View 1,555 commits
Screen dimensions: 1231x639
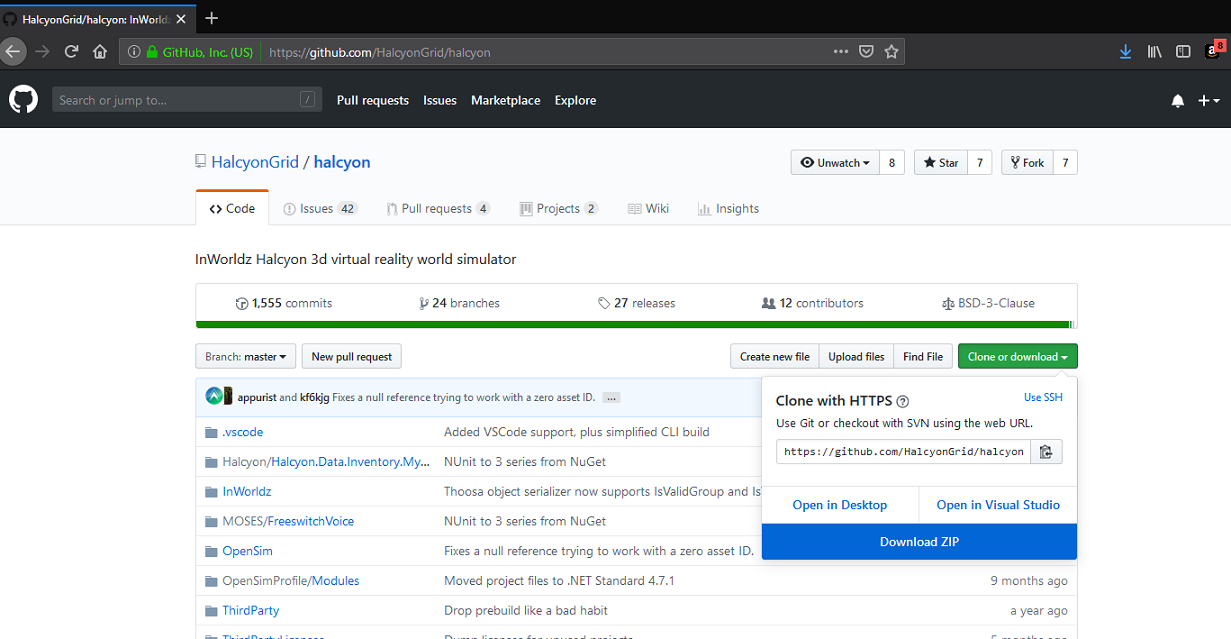click(284, 303)
